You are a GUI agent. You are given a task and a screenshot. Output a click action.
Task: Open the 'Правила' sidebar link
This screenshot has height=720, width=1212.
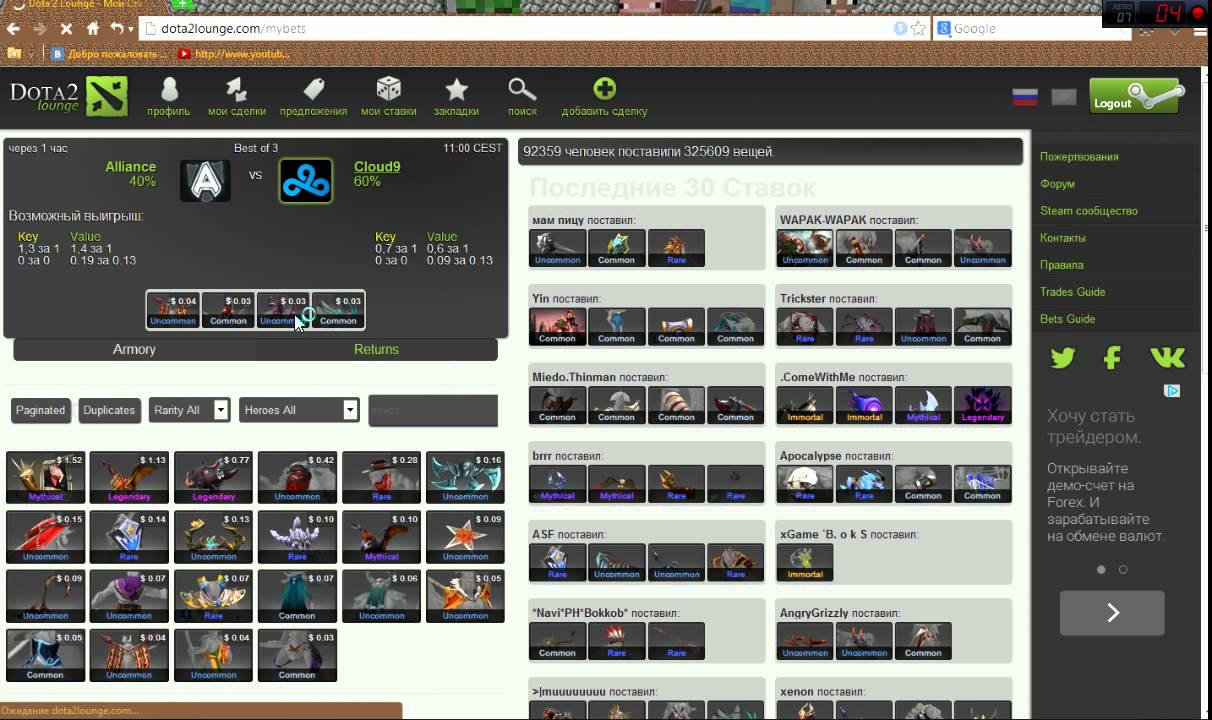(x=1061, y=265)
